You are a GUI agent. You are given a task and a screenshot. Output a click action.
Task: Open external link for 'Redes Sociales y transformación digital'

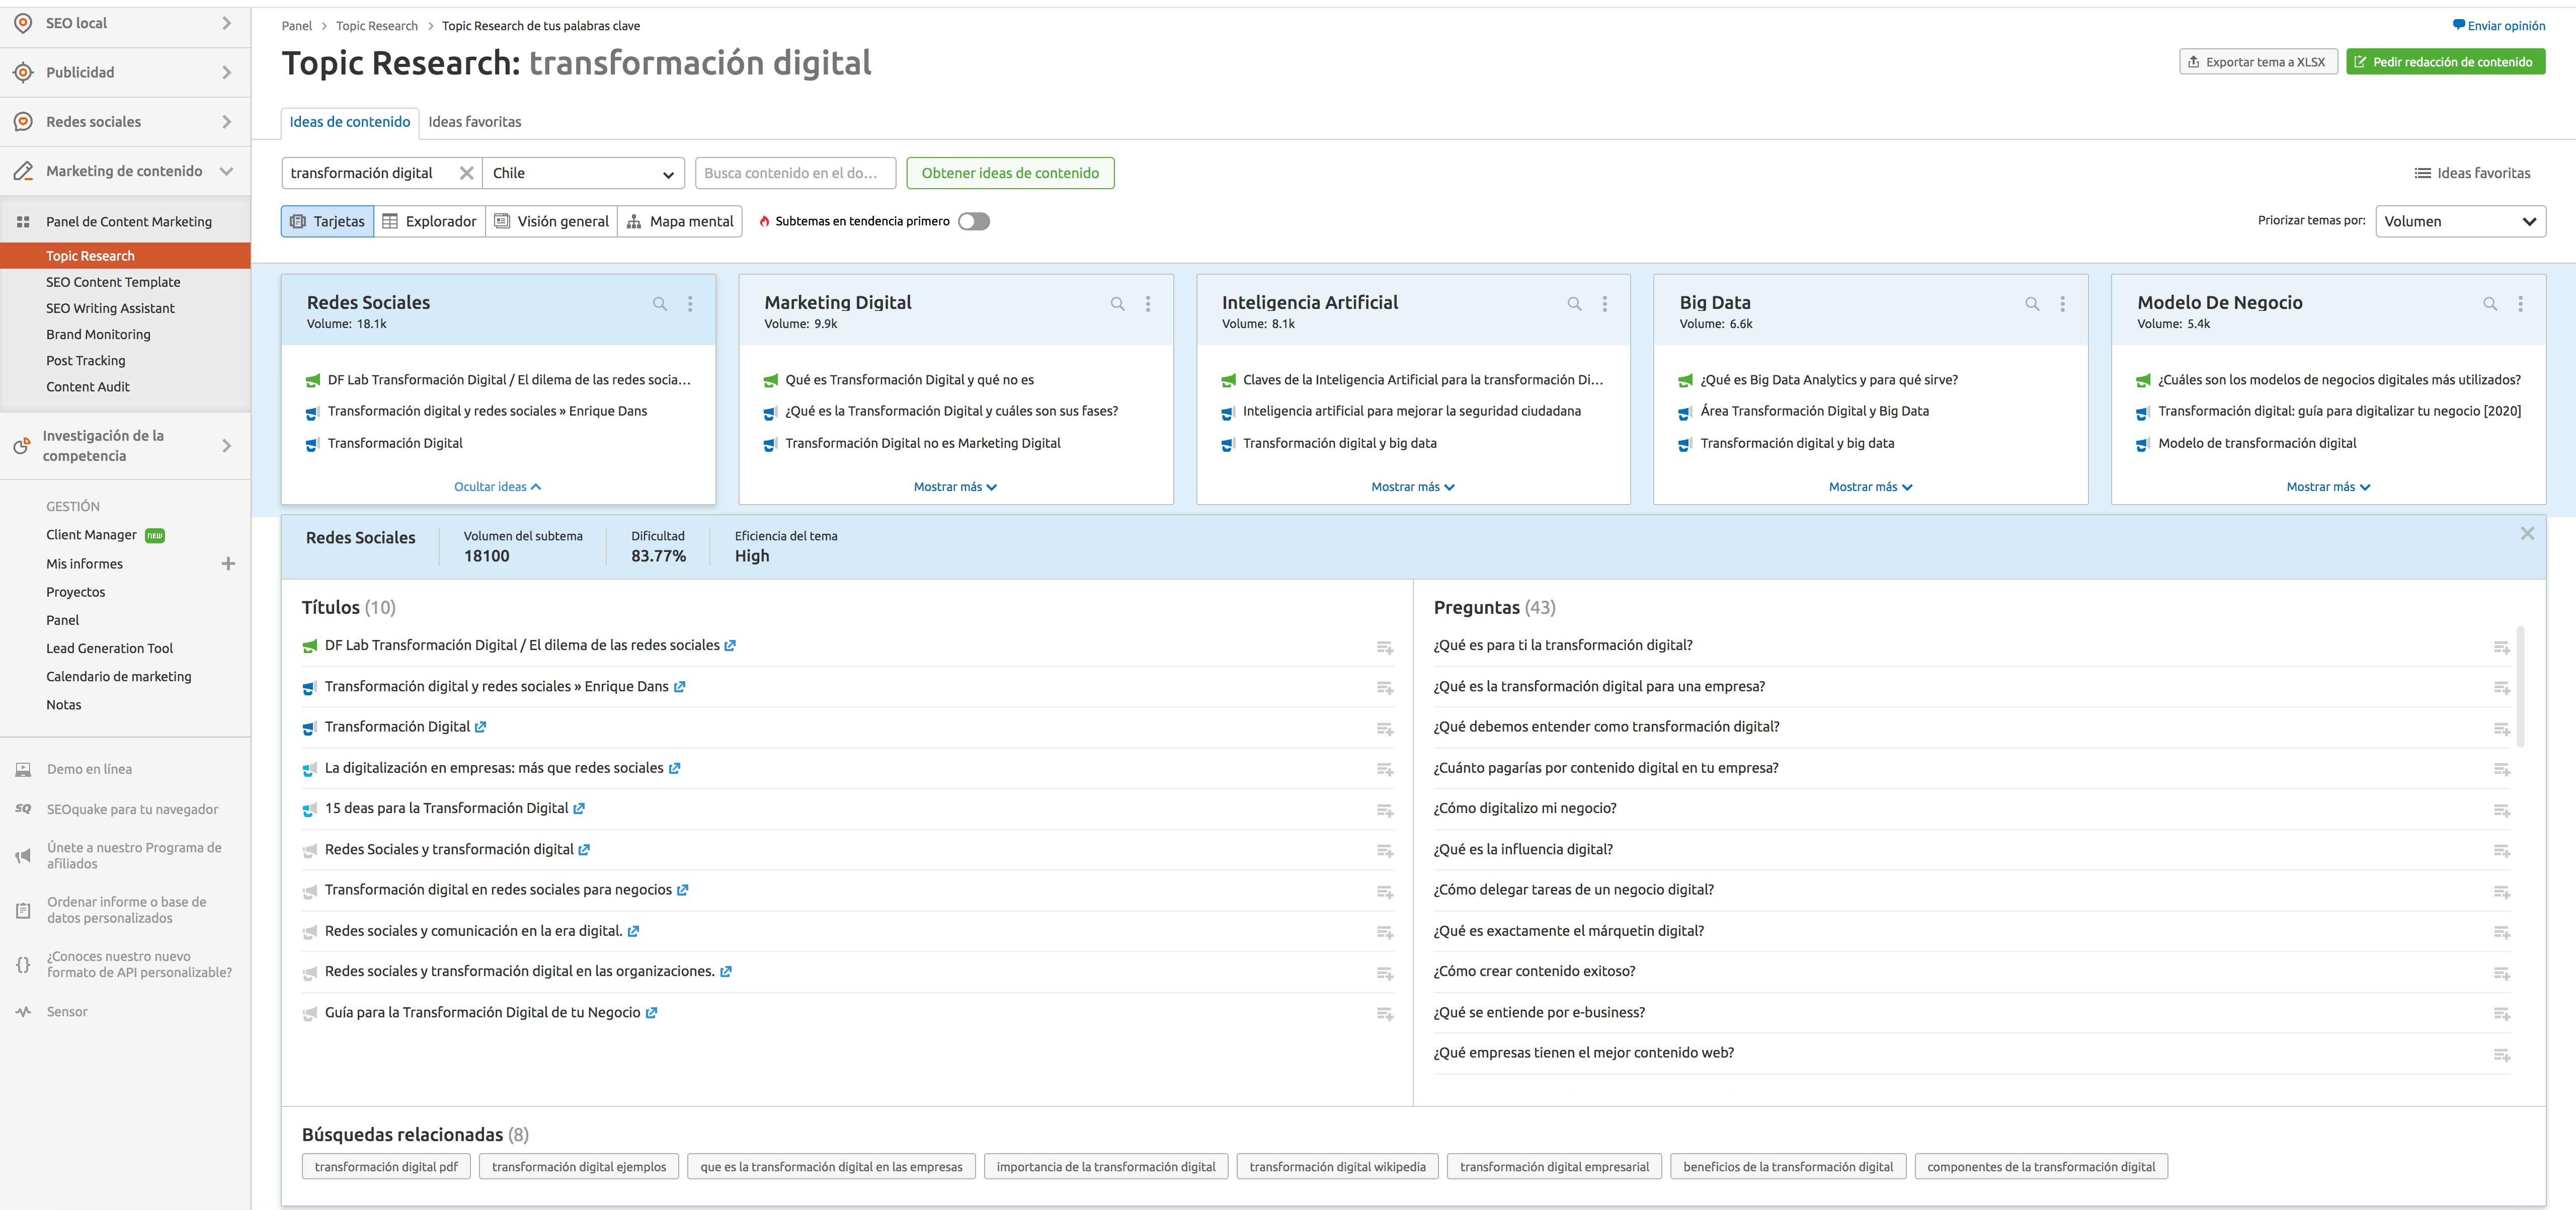[584, 850]
